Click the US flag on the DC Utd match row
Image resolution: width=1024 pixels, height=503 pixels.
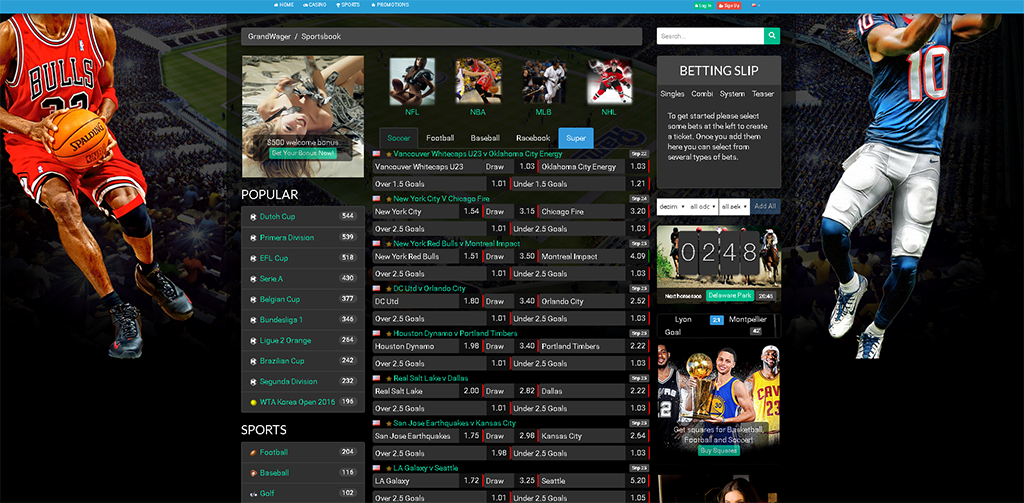pyautogui.click(x=377, y=288)
